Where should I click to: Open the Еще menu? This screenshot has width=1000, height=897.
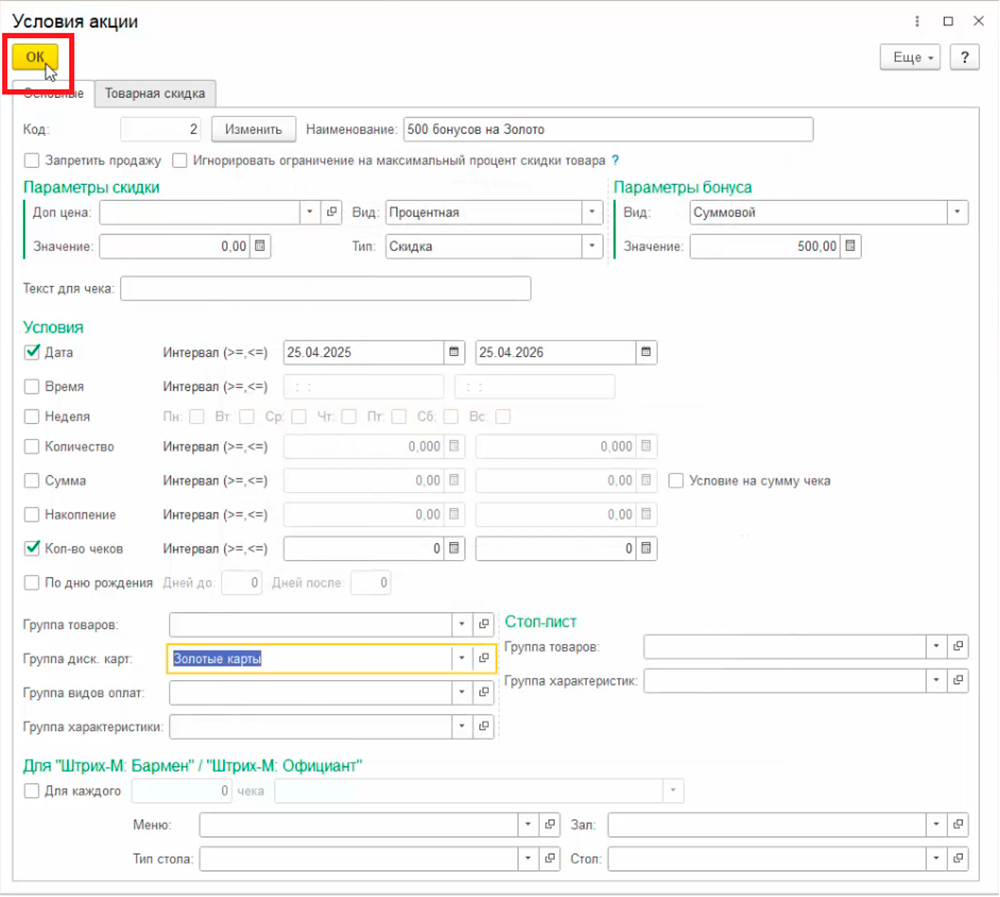click(x=910, y=57)
